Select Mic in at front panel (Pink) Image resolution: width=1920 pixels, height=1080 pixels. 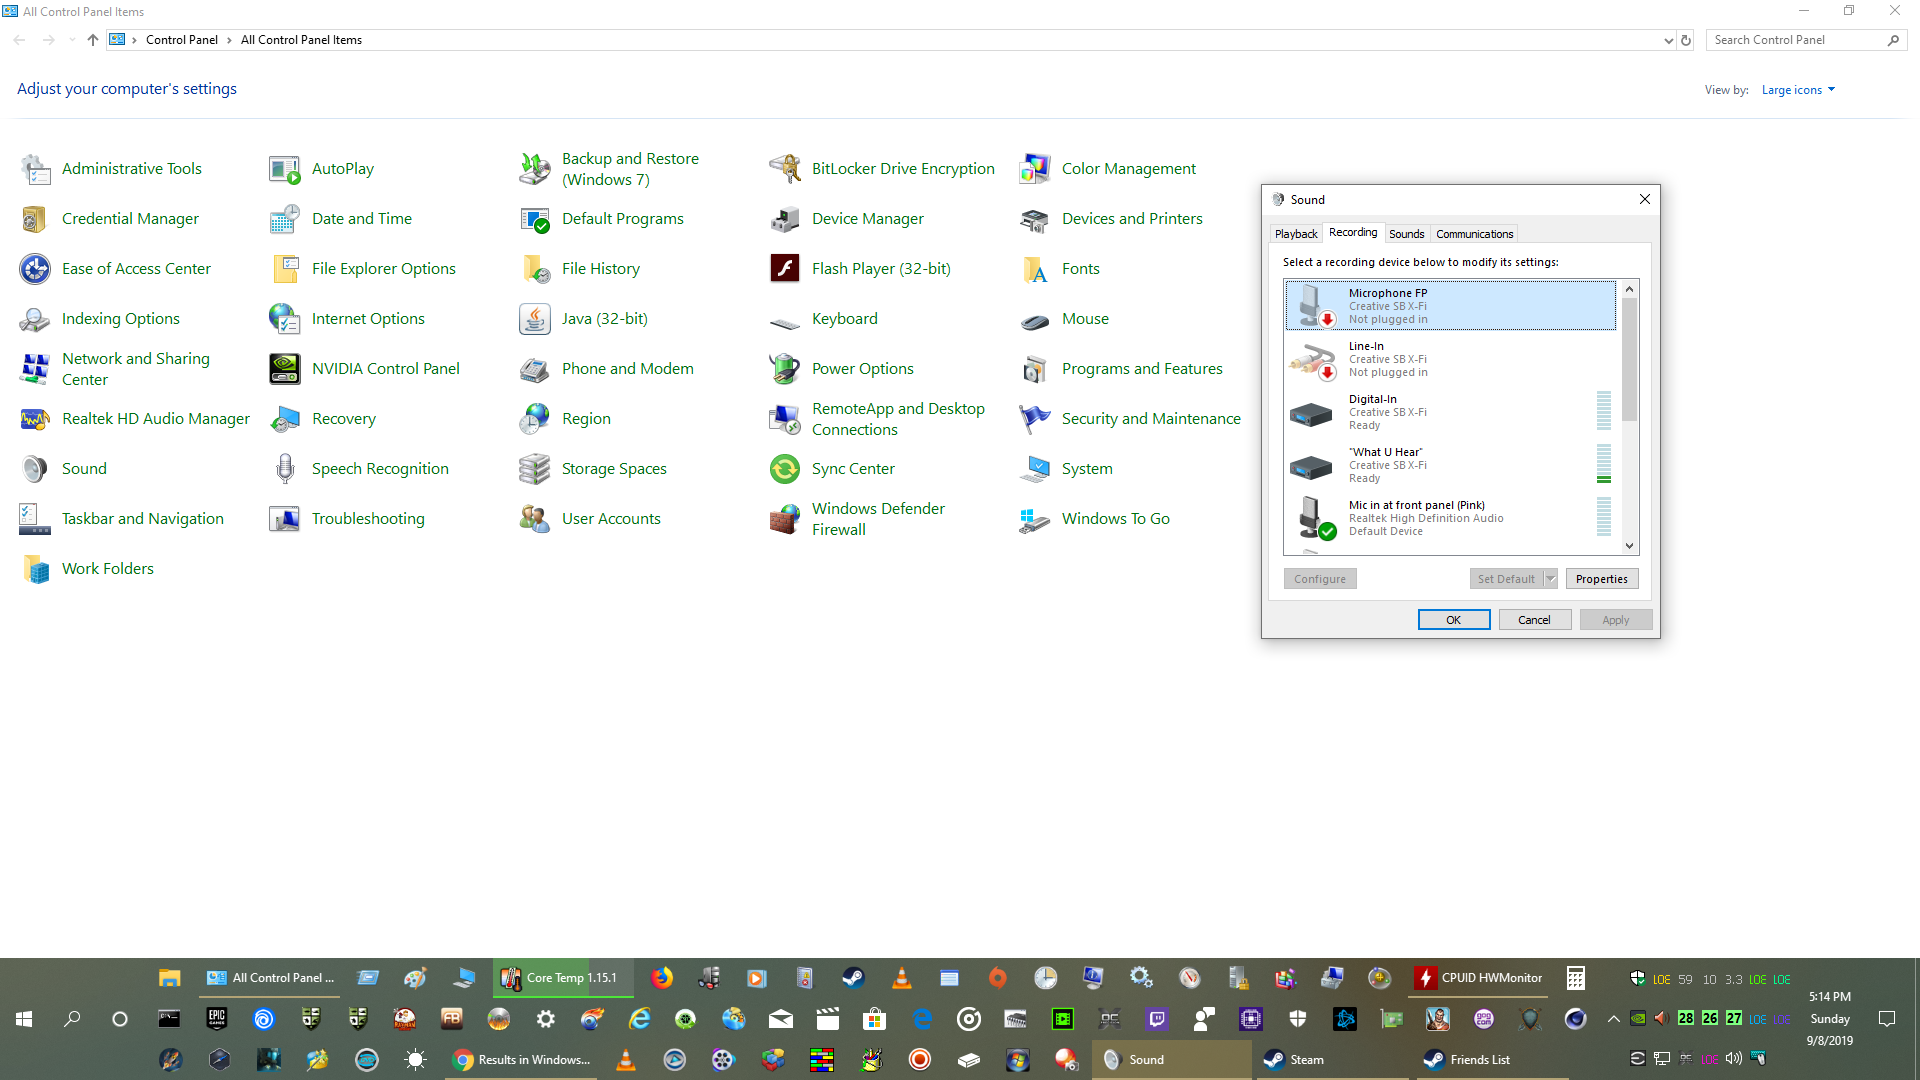pos(1450,517)
